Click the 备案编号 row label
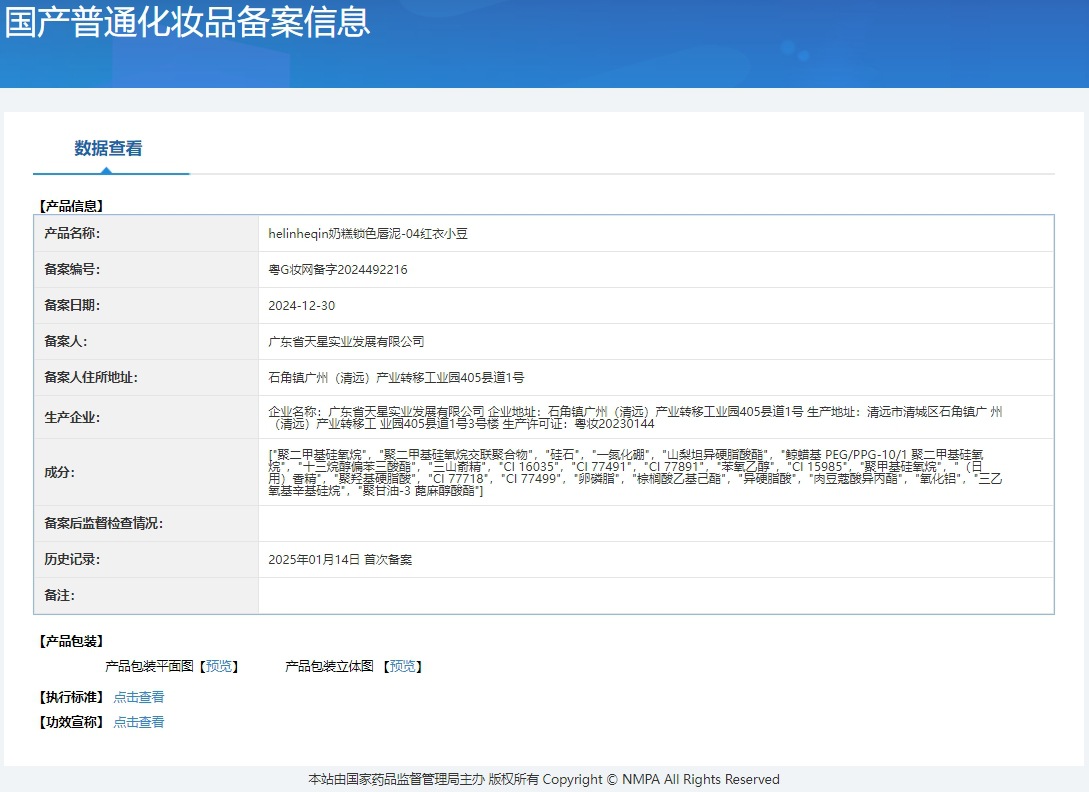 (72, 270)
